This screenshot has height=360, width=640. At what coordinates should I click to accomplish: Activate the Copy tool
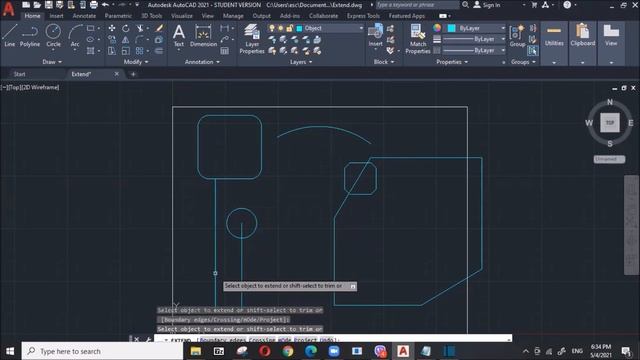tap(111, 40)
